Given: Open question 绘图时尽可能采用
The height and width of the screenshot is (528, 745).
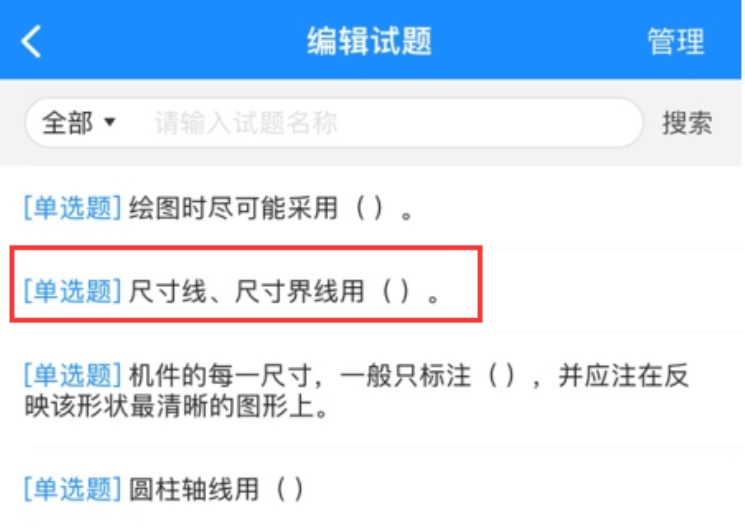Looking at the screenshot, I should point(371,208).
